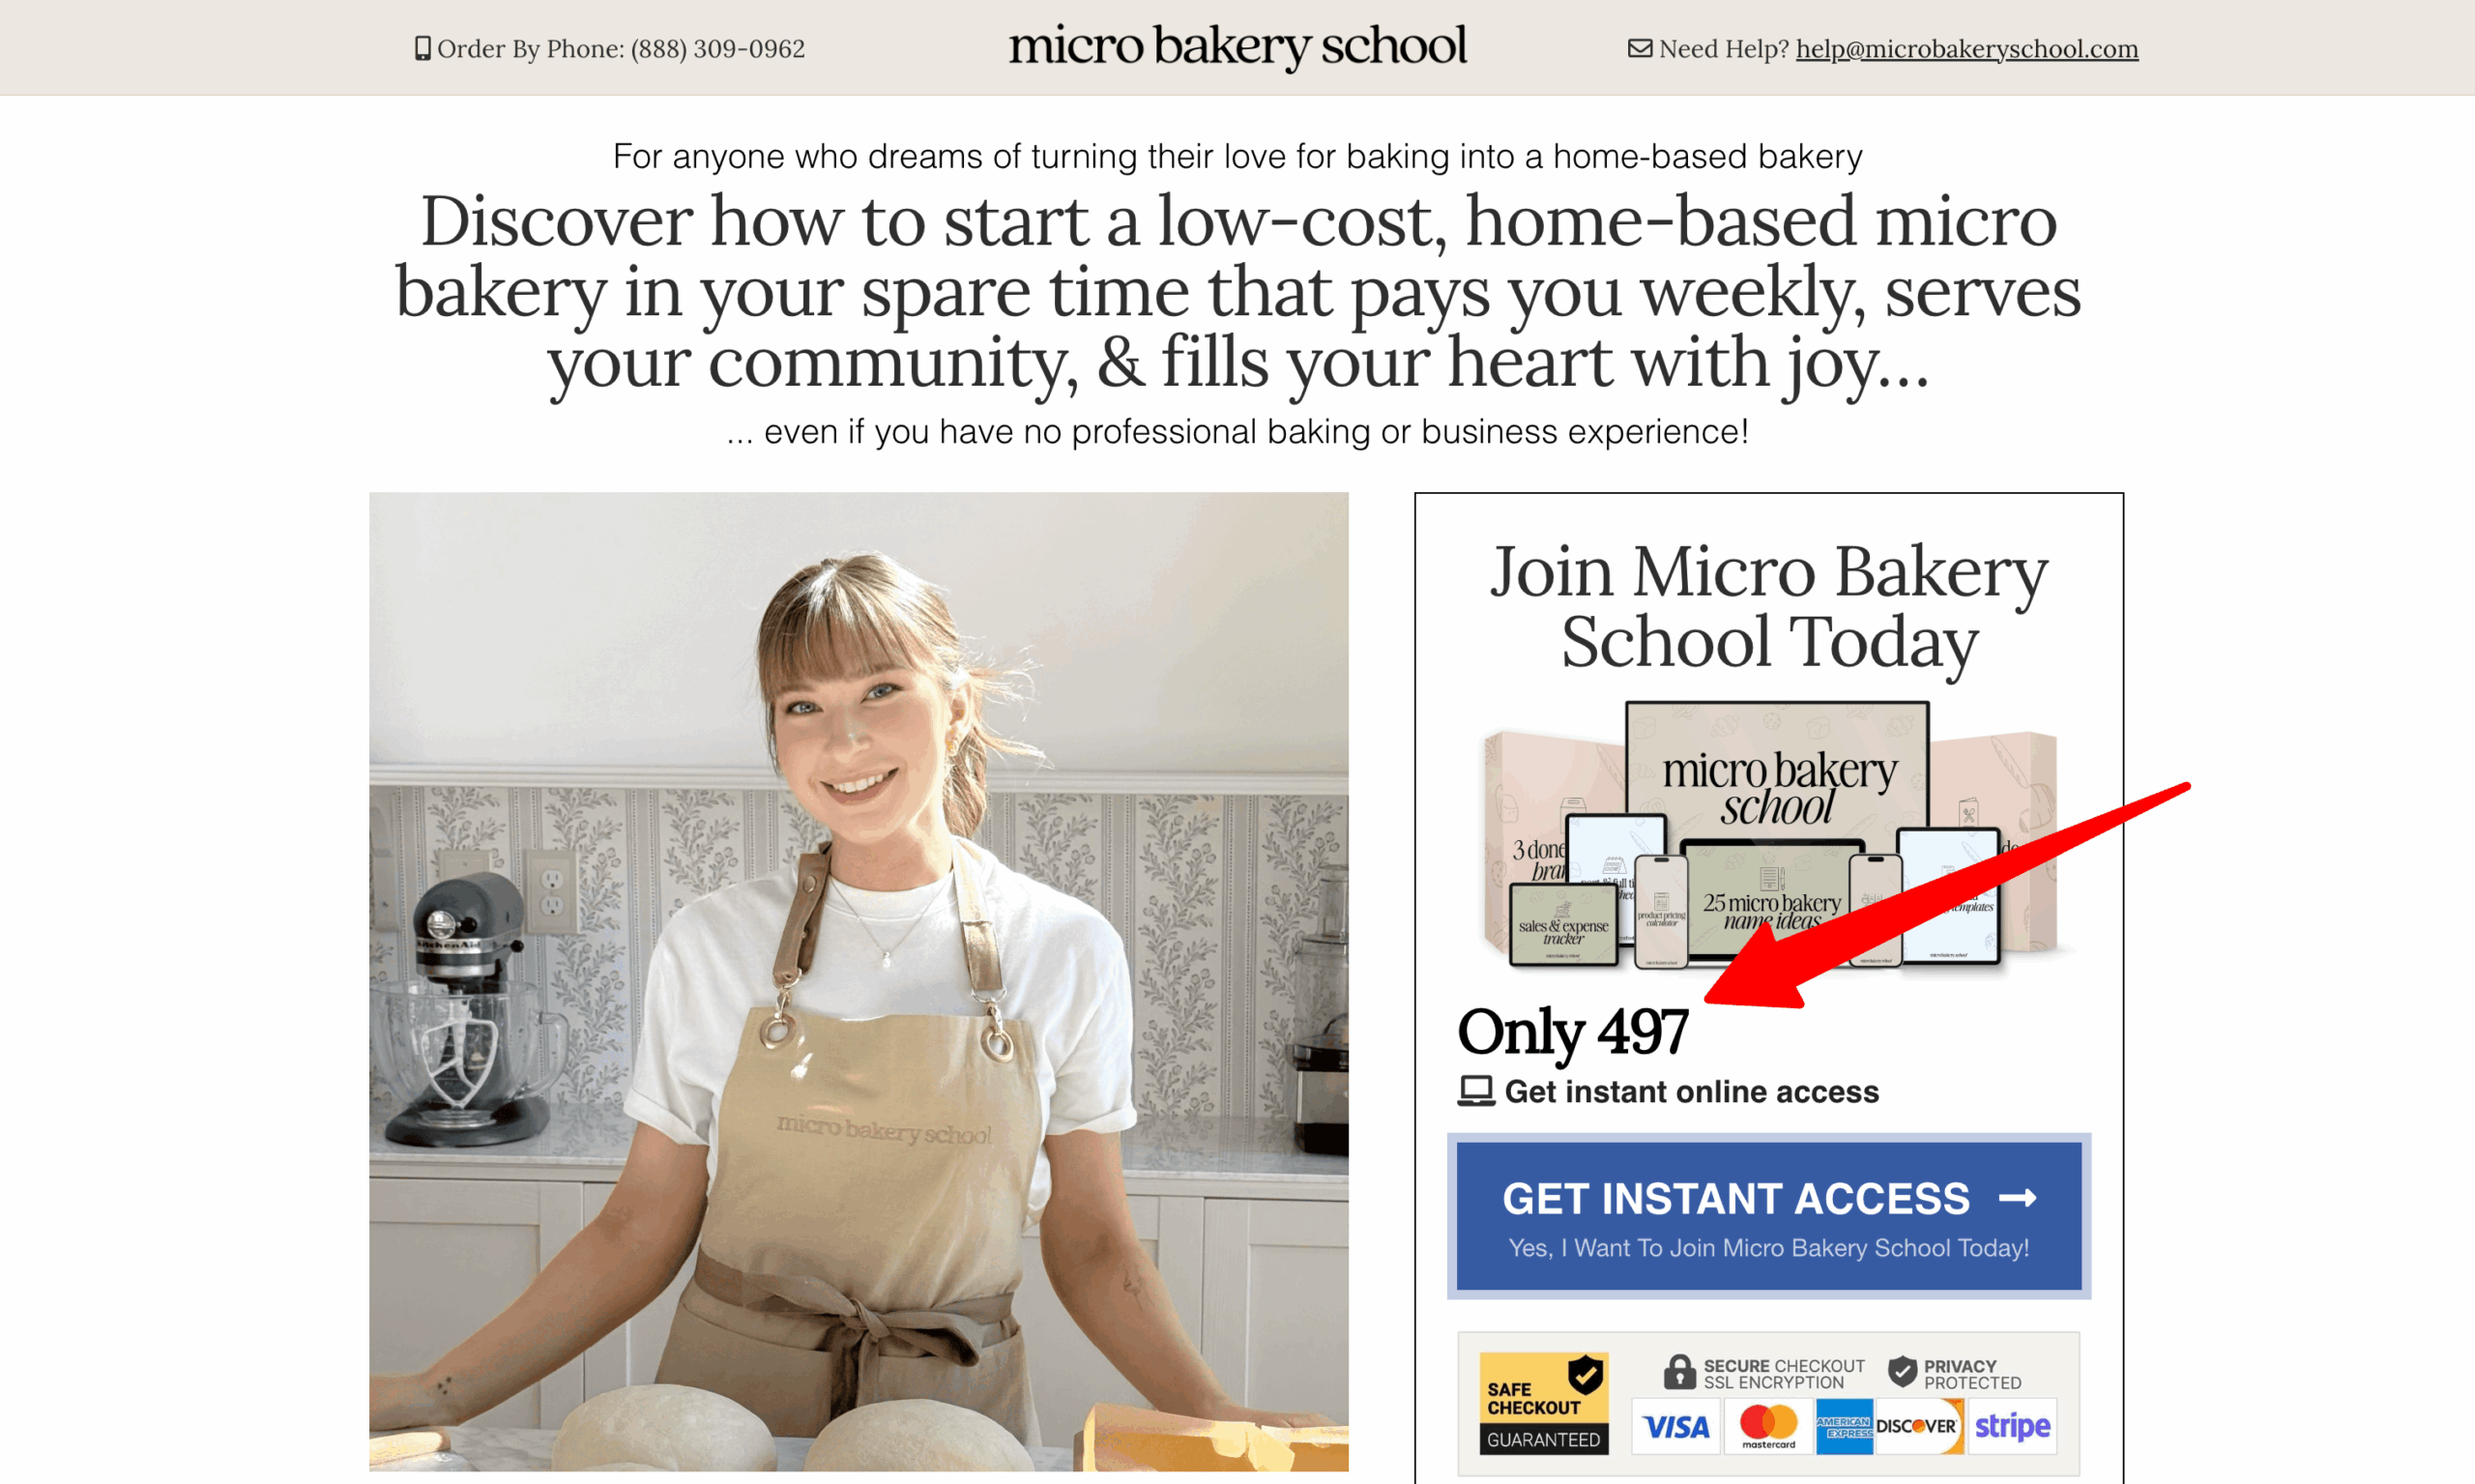Click the course bundle product mockup image

(x=1770, y=836)
